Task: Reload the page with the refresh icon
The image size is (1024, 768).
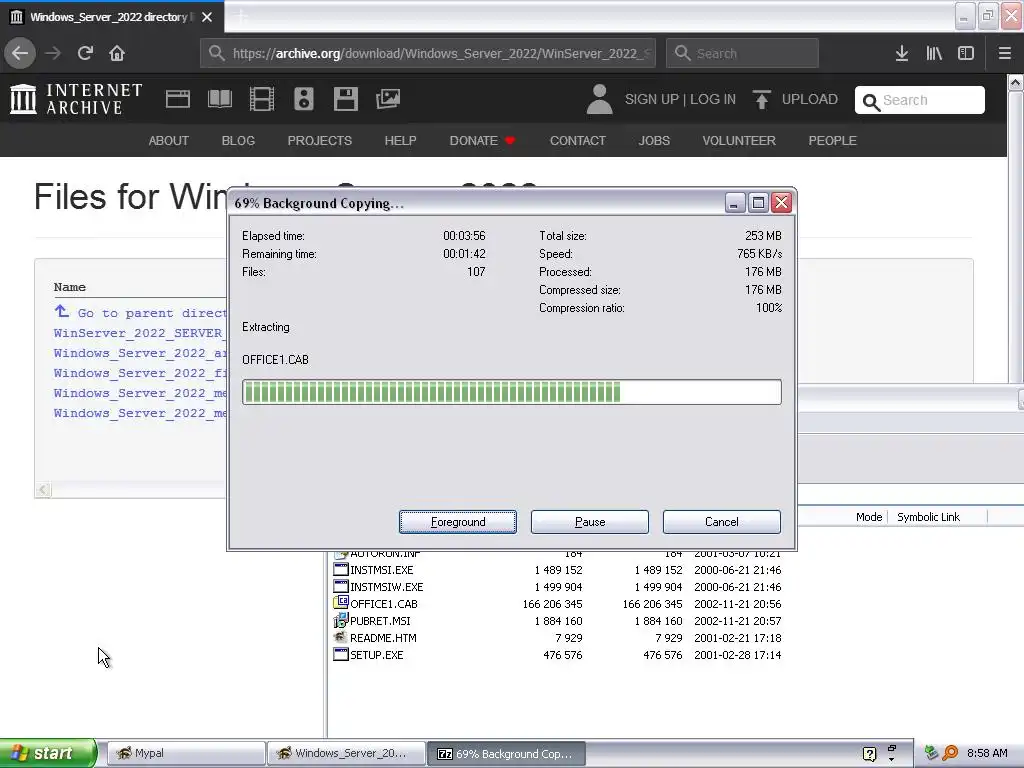Action: (85, 53)
